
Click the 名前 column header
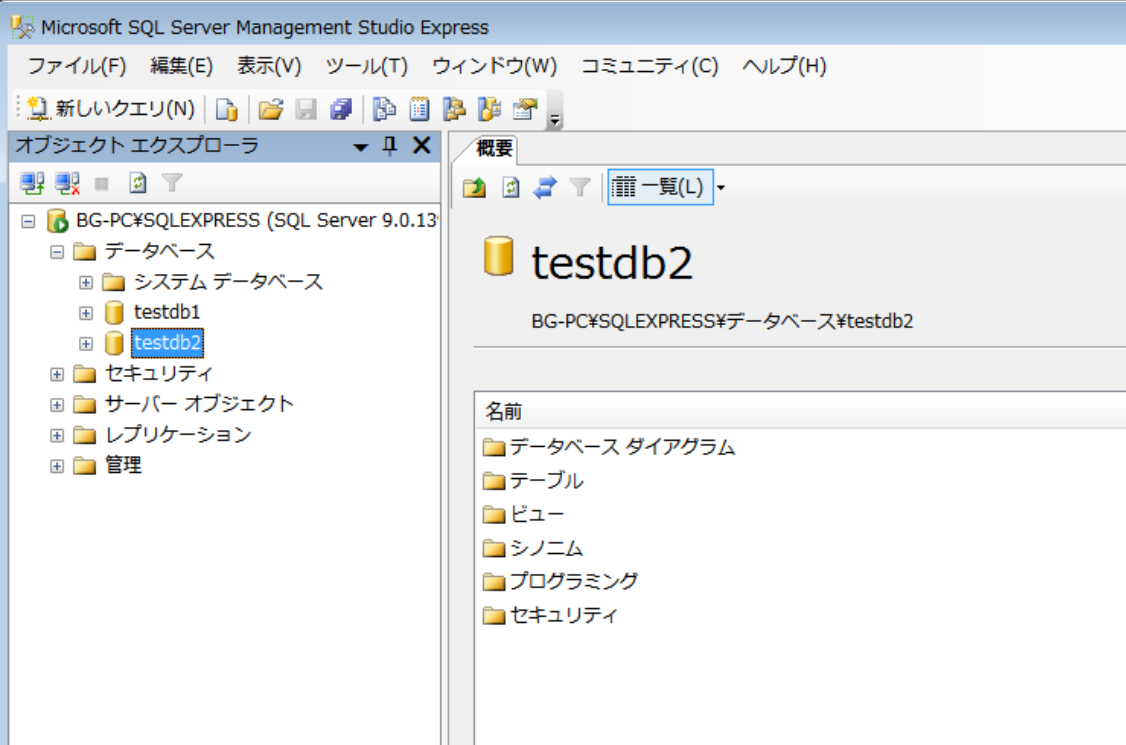[x=800, y=412]
